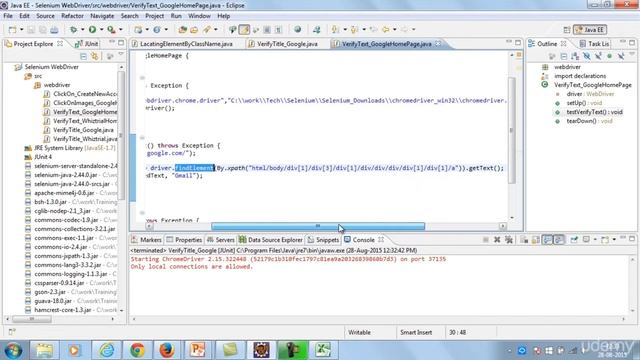This screenshot has width=640, height=360.
Task: Click Collapse All in Project Explorer
Action: click(83, 56)
